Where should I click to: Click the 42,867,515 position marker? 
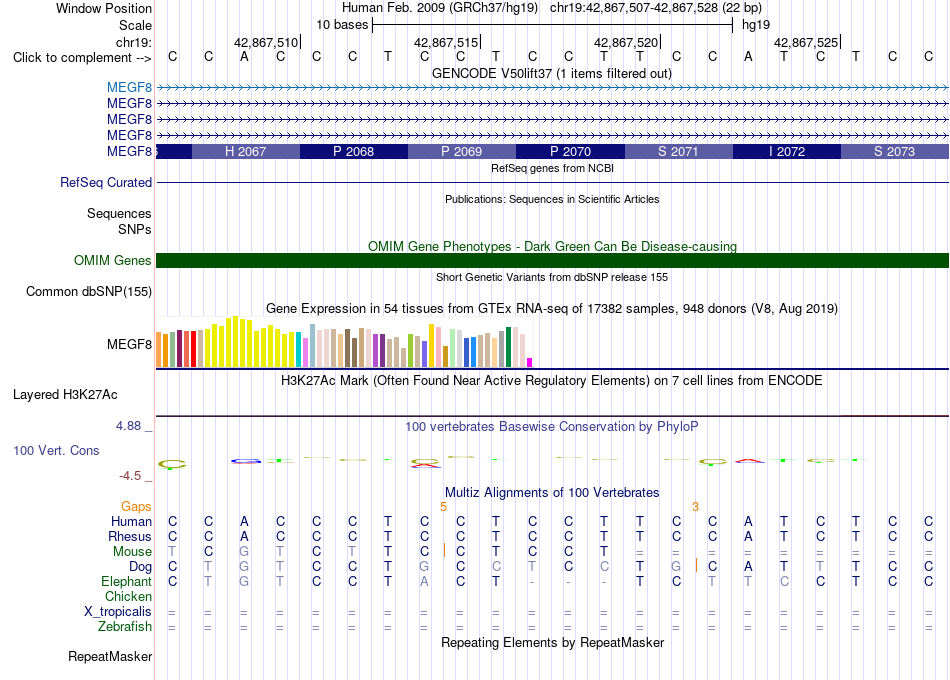coord(446,42)
